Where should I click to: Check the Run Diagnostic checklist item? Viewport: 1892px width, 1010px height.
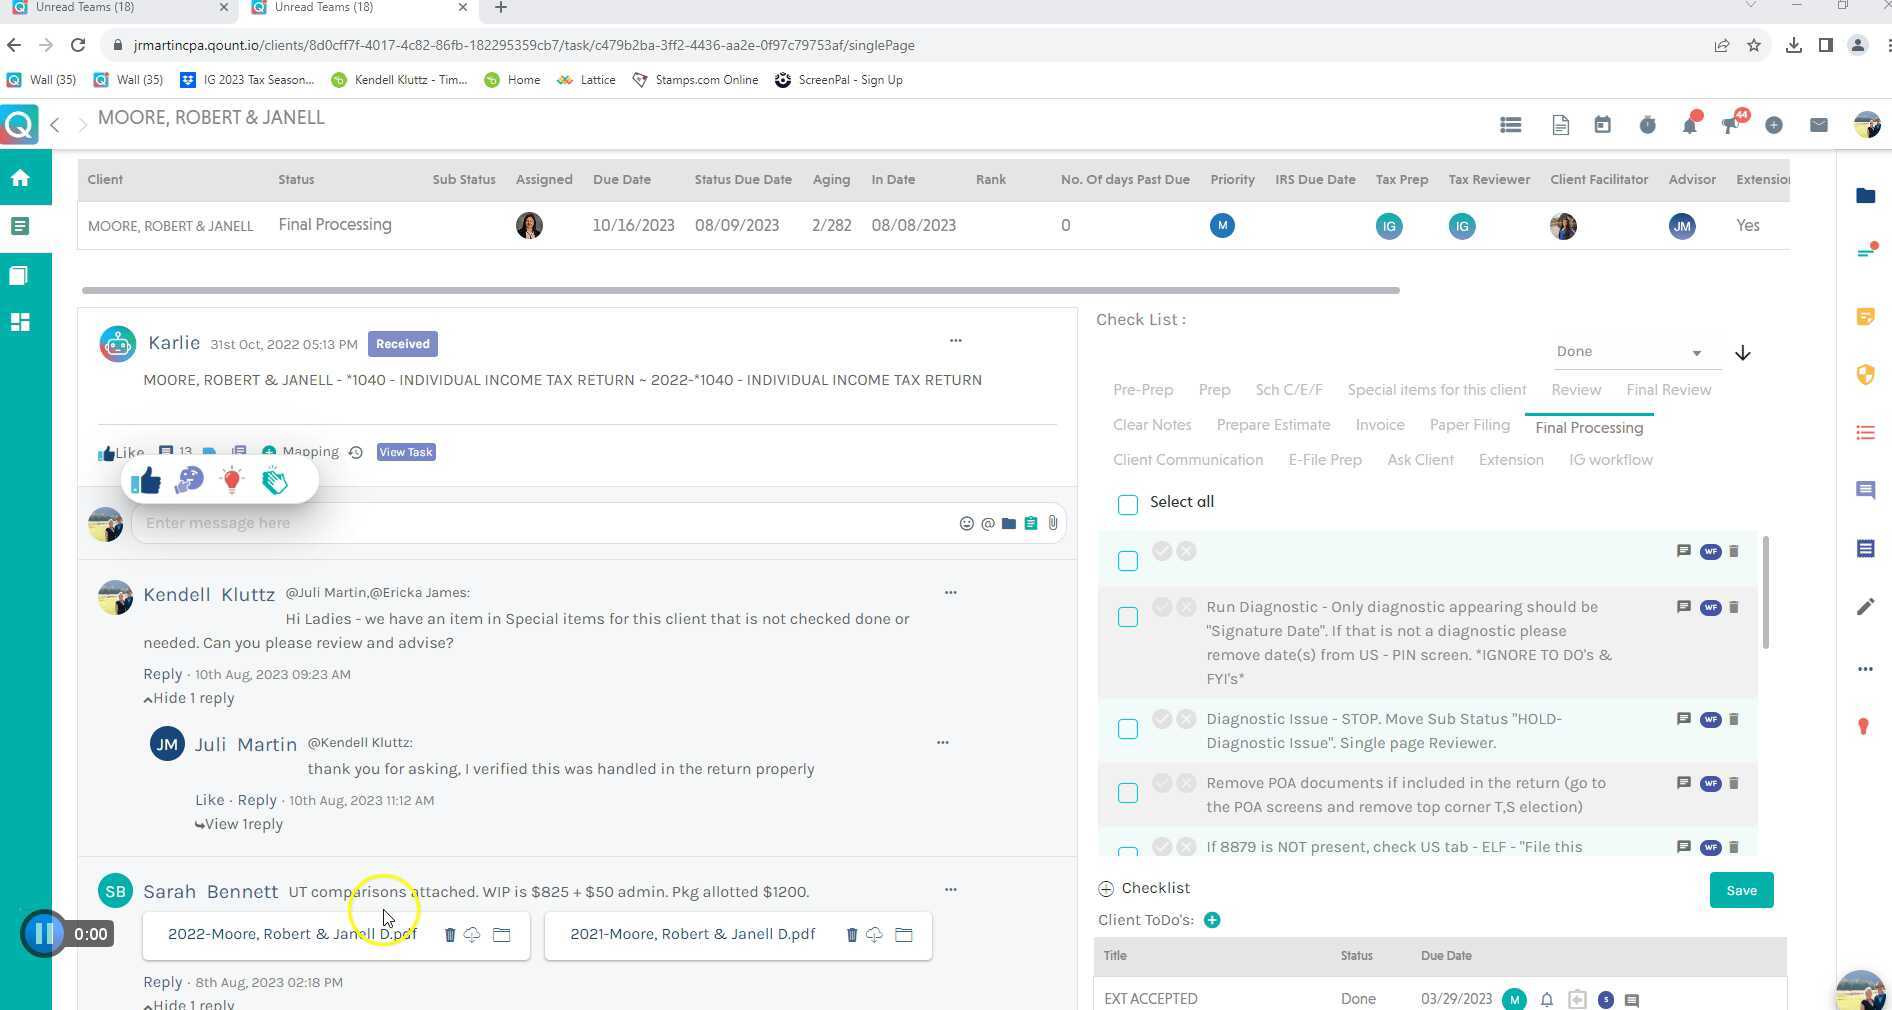point(1128,617)
